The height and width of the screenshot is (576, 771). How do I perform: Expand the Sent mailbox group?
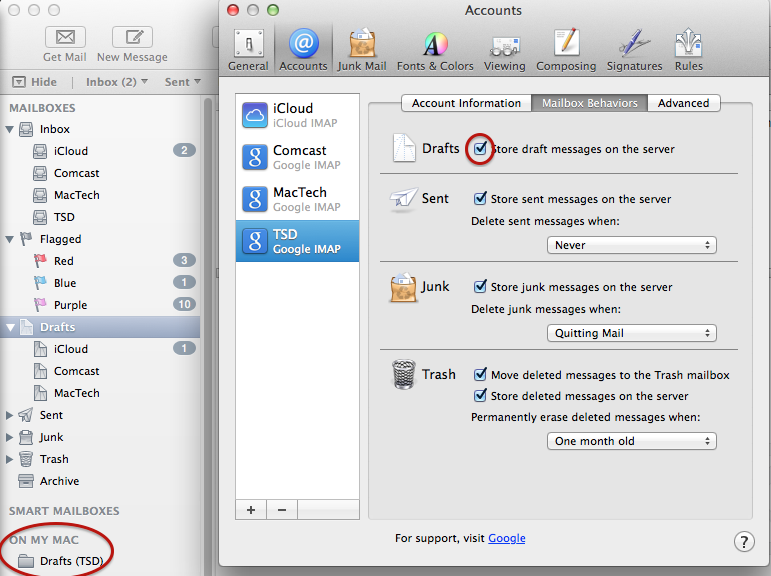(x=9, y=415)
